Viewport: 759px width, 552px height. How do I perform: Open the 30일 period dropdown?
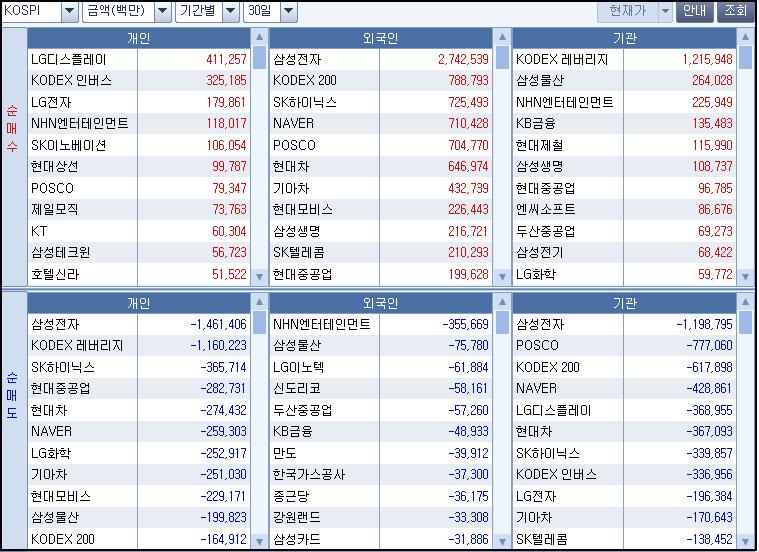point(288,12)
